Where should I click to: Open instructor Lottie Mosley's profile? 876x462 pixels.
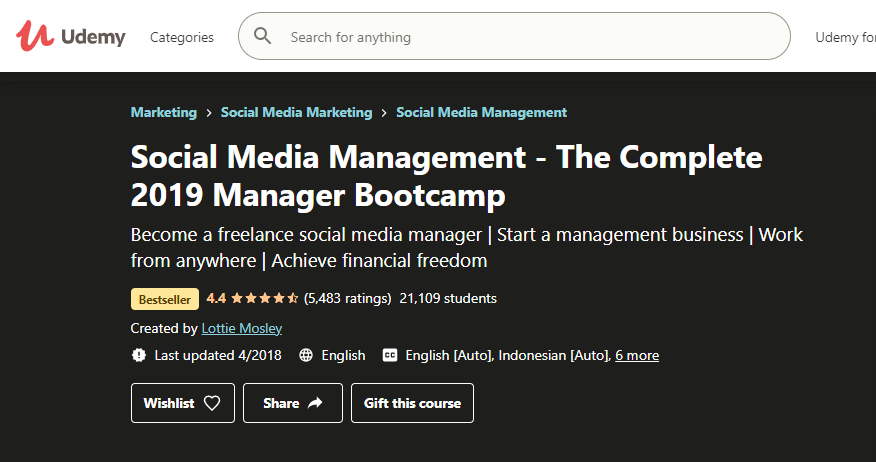[x=242, y=328]
